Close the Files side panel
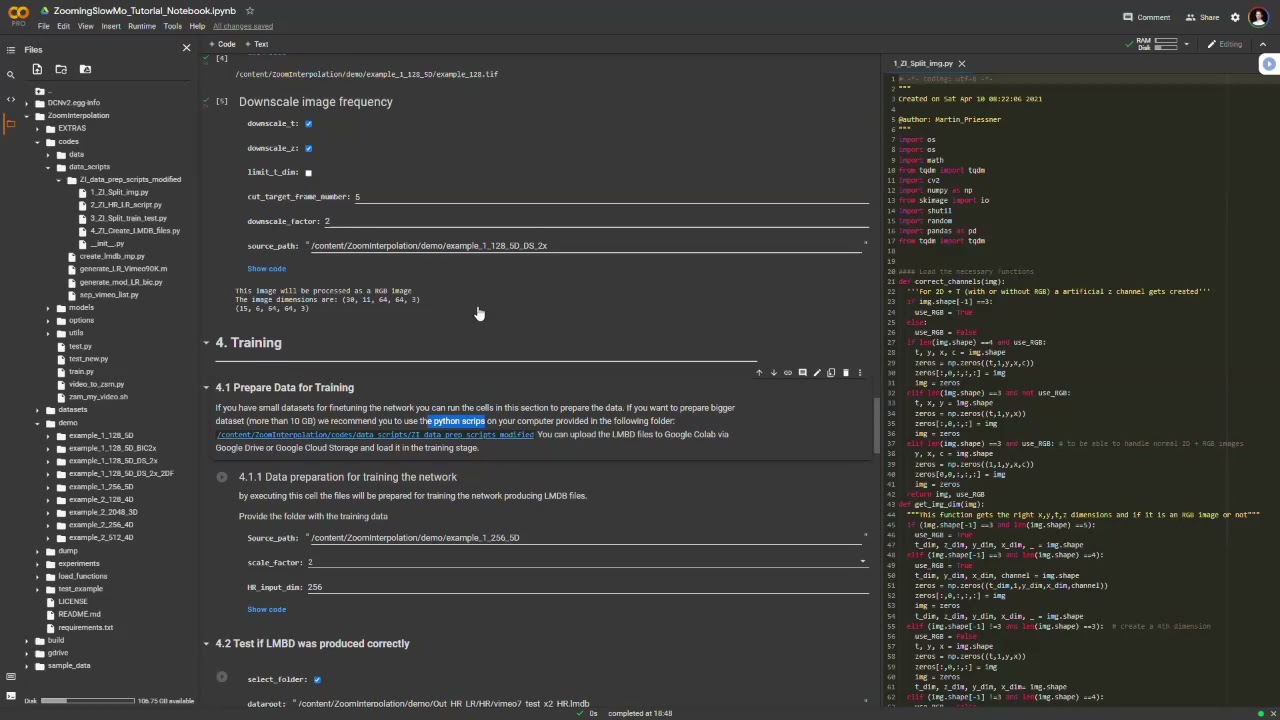 click(186, 48)
